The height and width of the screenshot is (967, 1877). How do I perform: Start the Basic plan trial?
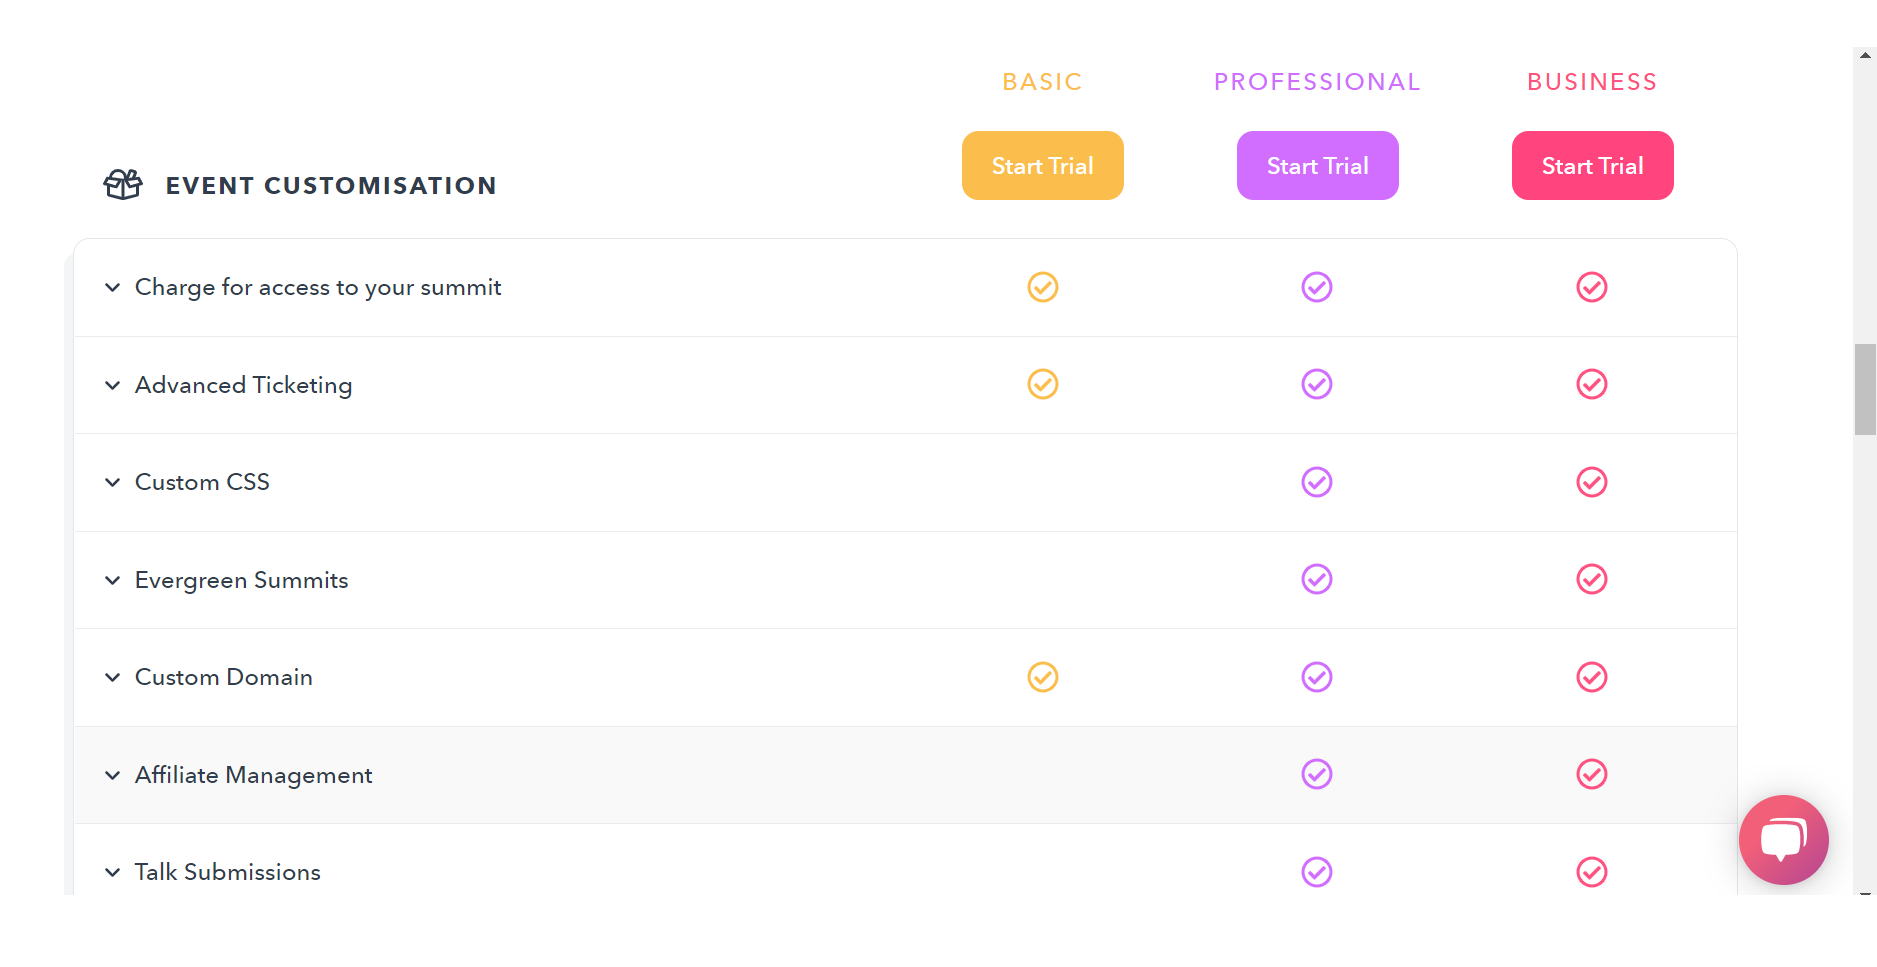pos(1043,165)
